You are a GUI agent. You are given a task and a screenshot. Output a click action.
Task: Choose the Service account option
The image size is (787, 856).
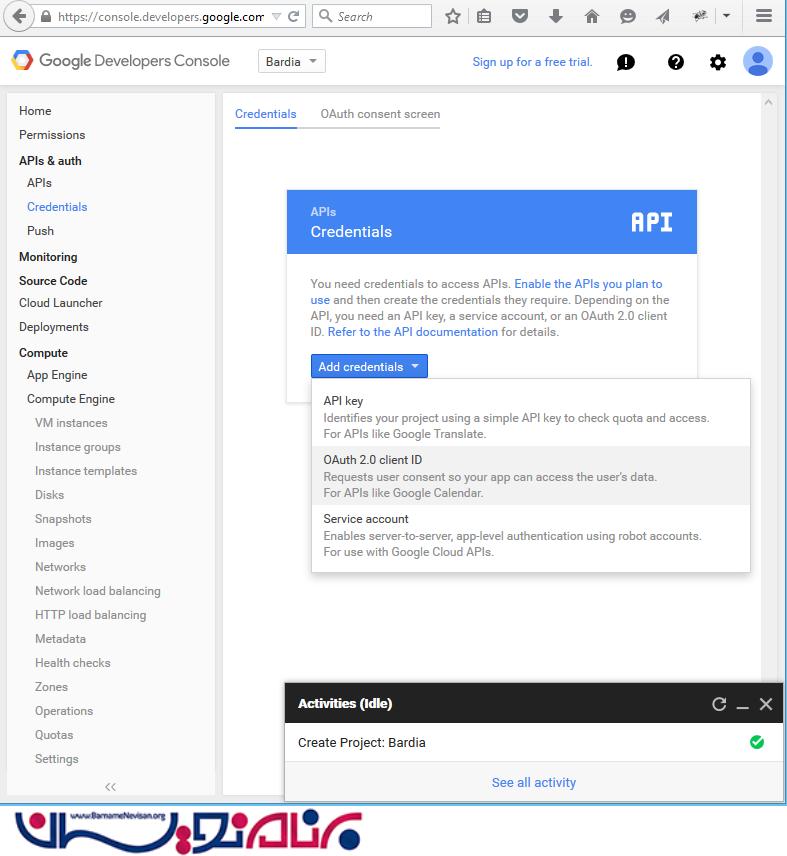[x=530, y=535]
